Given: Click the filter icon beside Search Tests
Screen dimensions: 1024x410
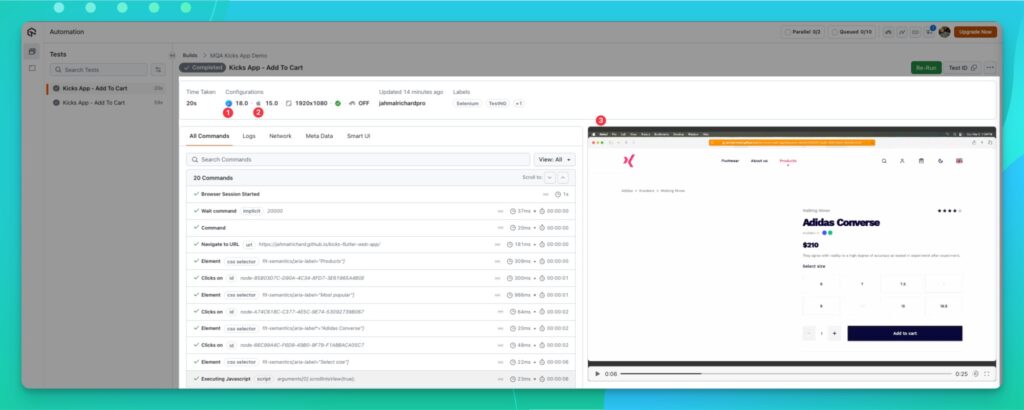Looking at the screenshot, I should [158, 69].
